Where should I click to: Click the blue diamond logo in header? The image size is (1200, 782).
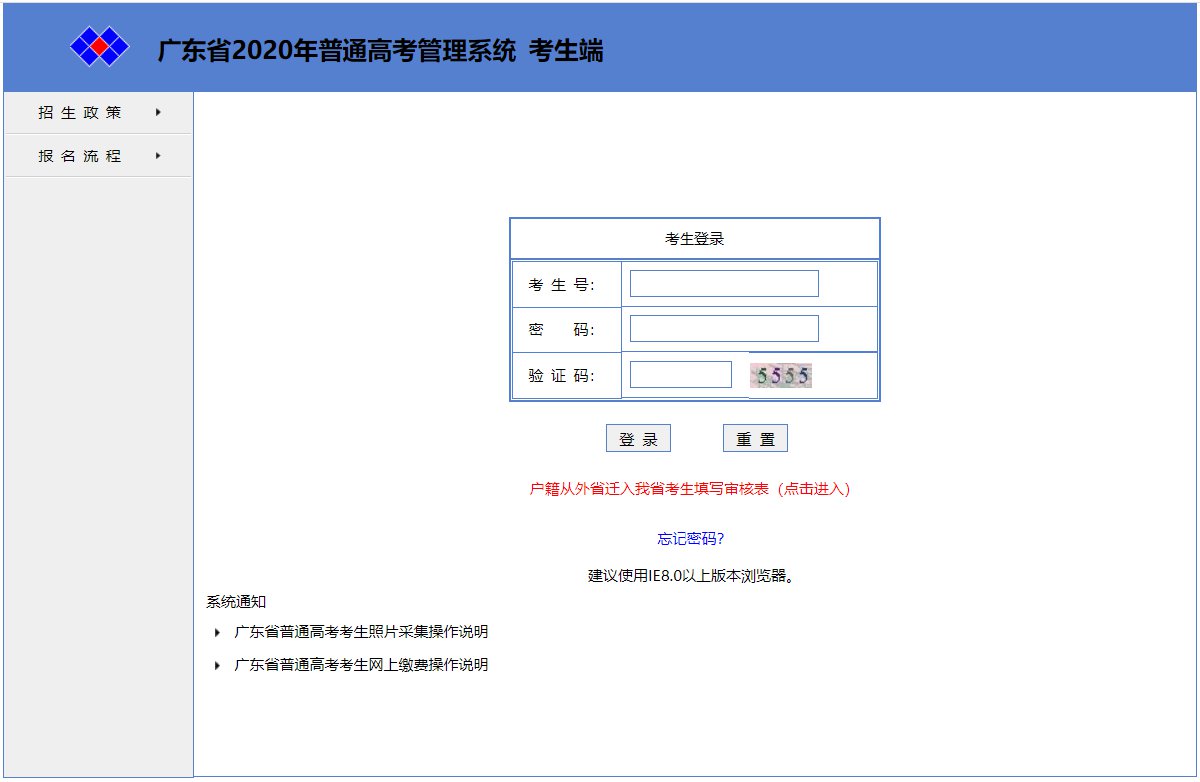[100, 46]
